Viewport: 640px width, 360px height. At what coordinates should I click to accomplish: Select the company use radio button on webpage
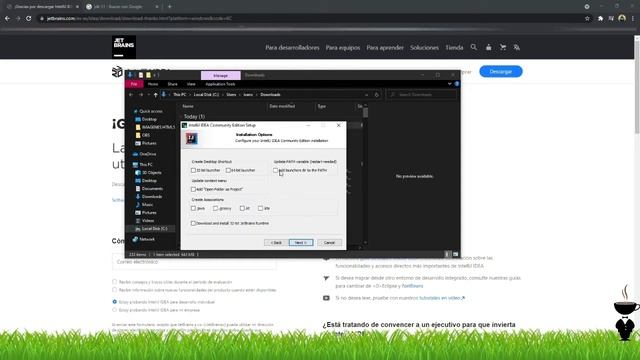(x=114, y=310)
